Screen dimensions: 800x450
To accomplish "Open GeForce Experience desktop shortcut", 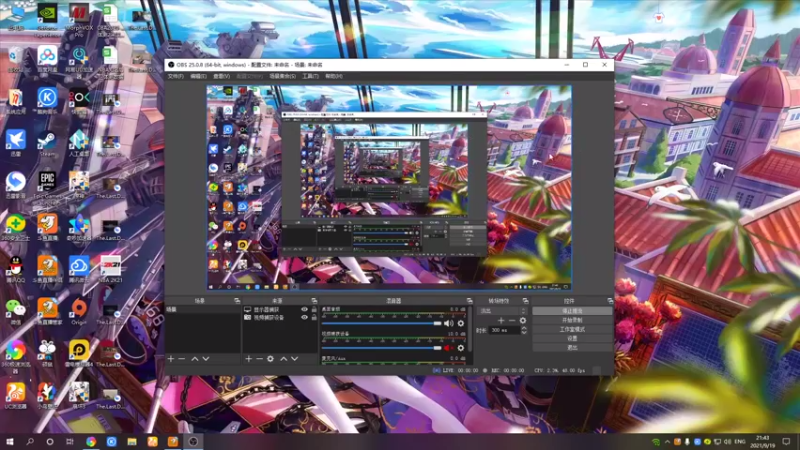I will [47, 19].
